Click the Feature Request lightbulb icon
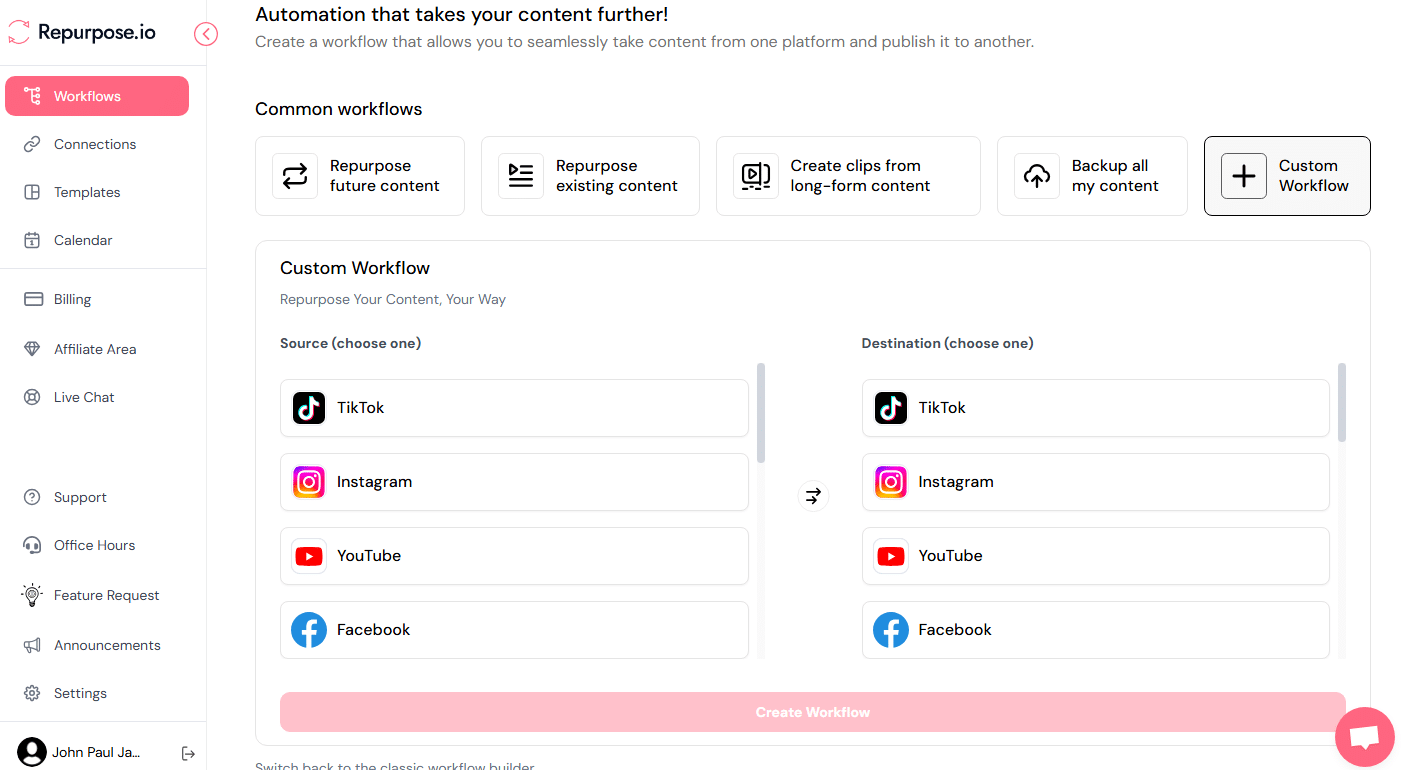Screen dimensions: 1408x770 click(x=31, y=595)
